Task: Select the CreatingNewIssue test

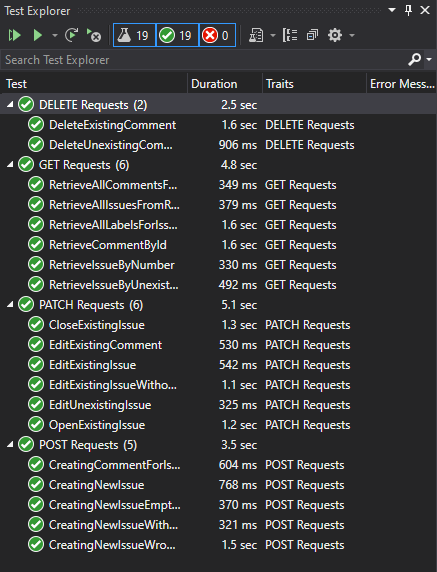Action: pos(218,485)
